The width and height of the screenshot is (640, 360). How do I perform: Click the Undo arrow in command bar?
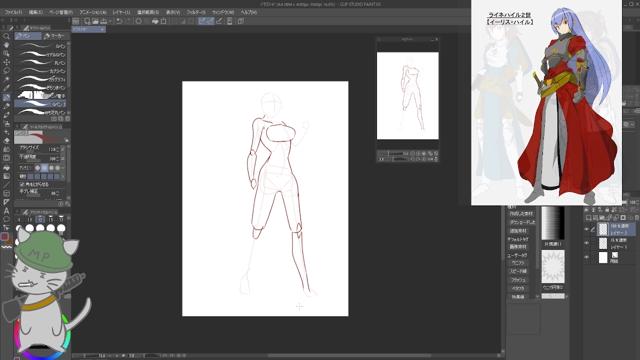(x=119, y=21)
